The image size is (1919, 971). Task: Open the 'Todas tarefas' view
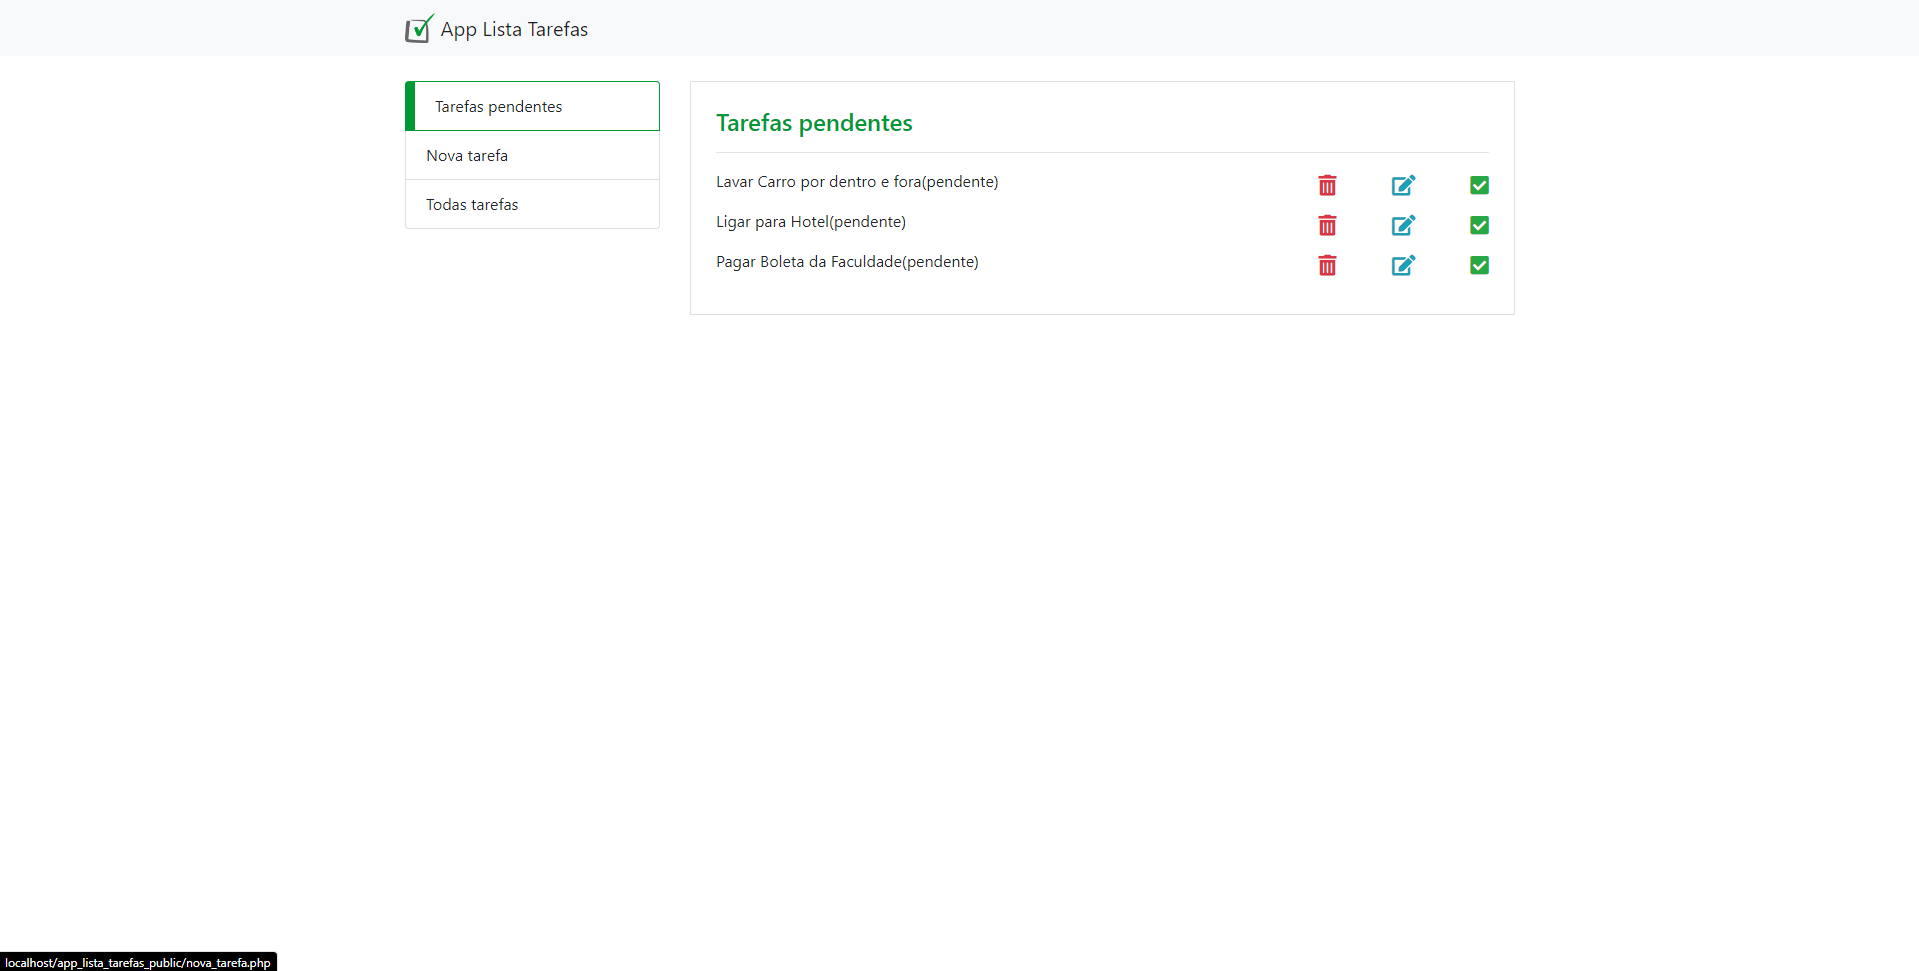tap(472, 204)
